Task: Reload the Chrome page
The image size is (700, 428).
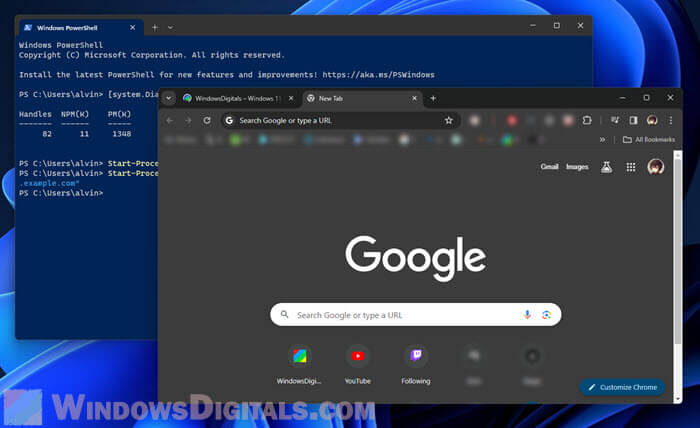Action: [207, 121]
